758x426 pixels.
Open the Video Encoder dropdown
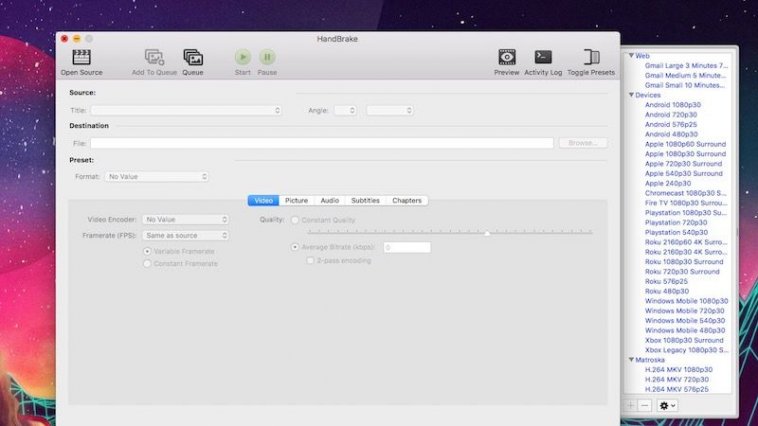tap(185, 219)
